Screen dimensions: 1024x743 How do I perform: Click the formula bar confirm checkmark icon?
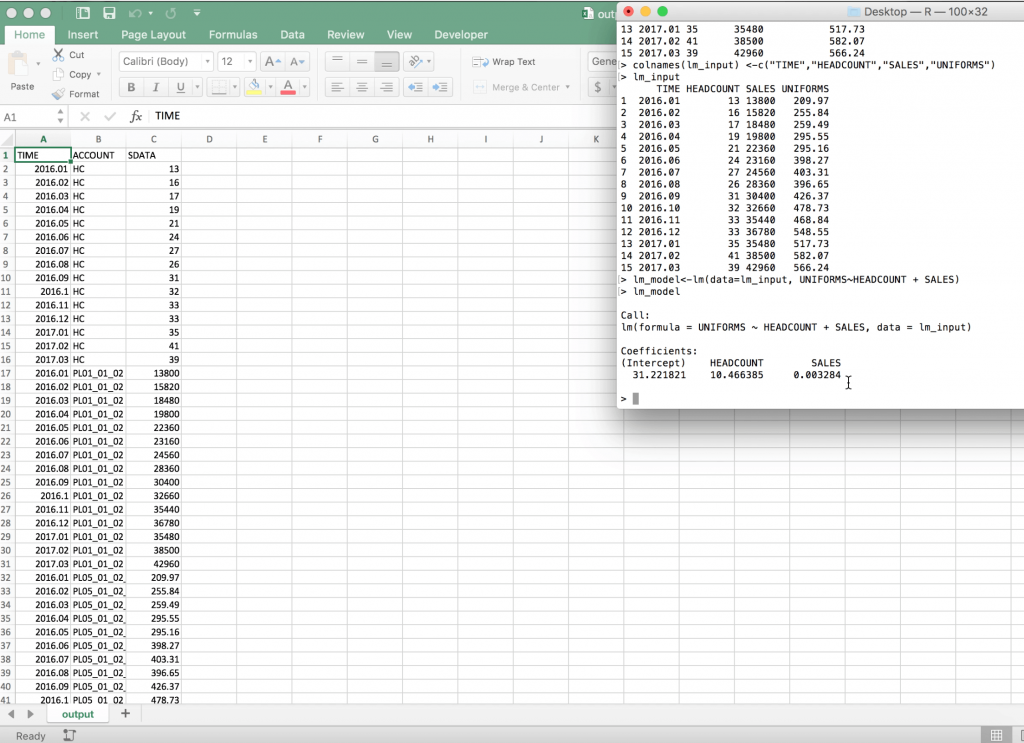(110, 116)
